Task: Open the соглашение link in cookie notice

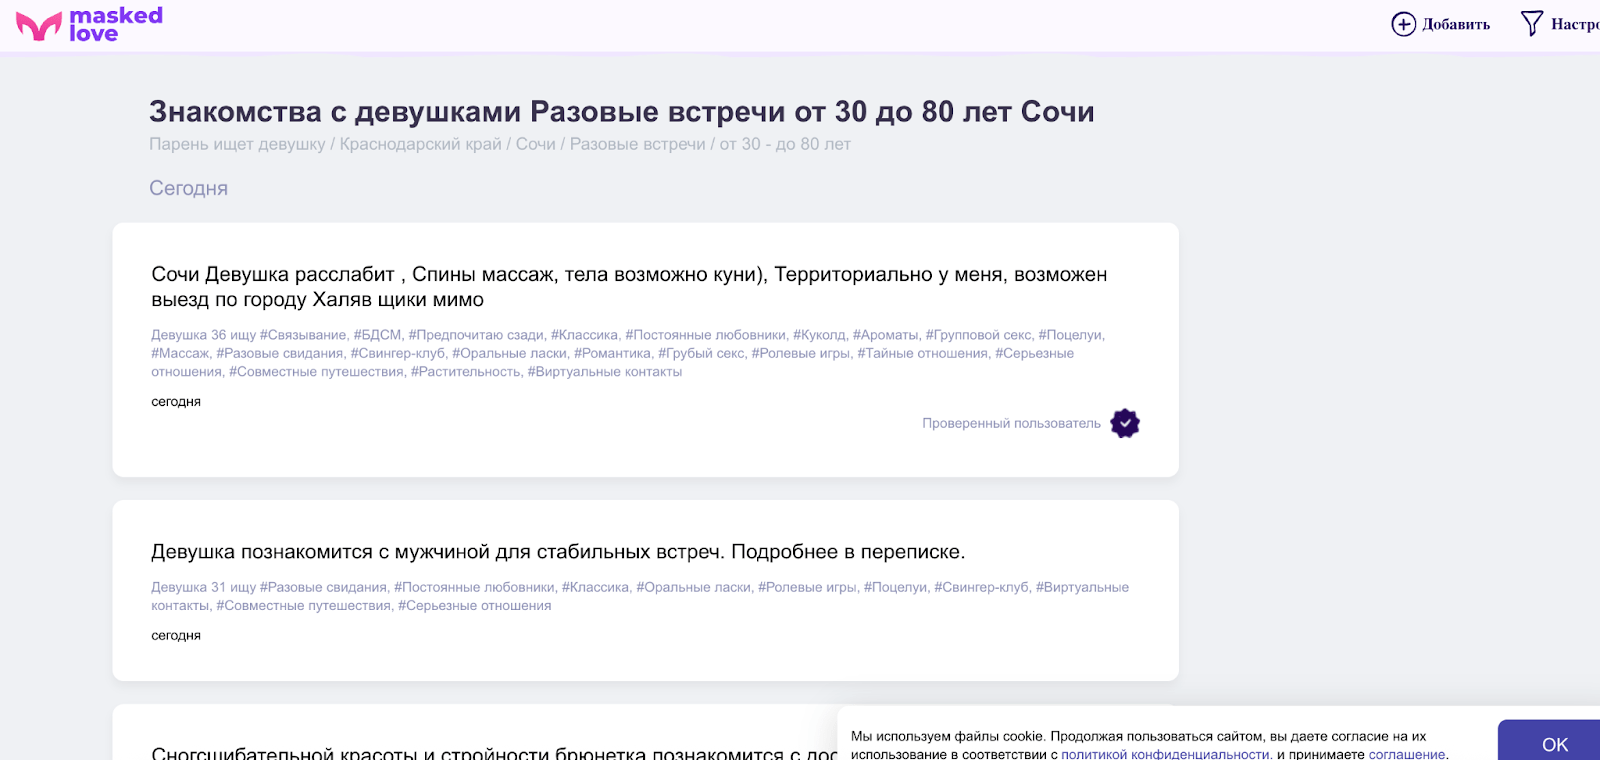Action: pos(1407,754)
